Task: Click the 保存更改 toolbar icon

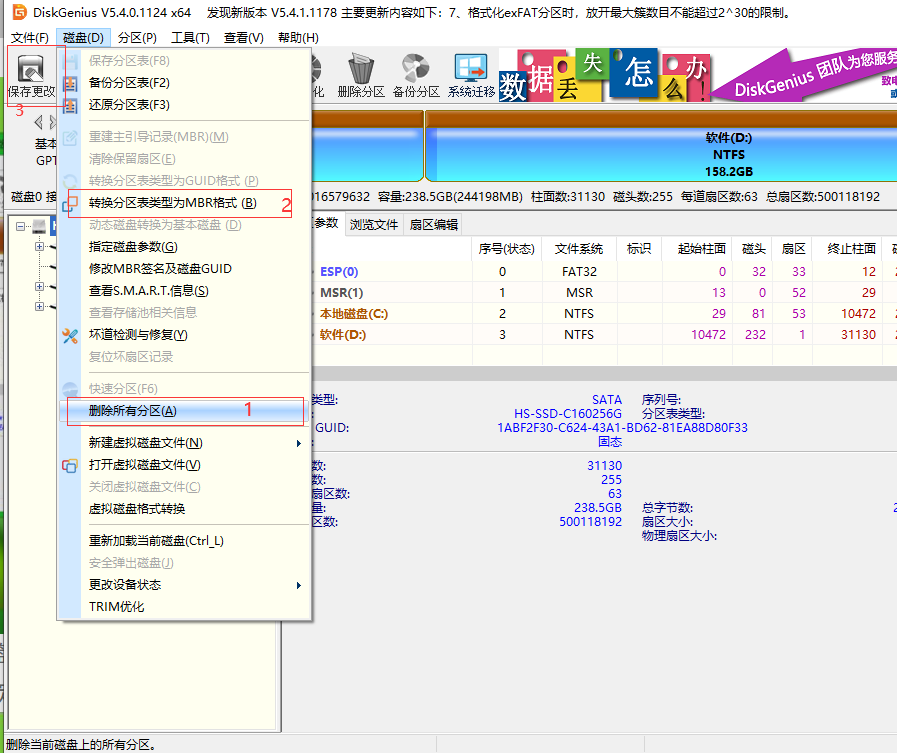Action: 31,73
